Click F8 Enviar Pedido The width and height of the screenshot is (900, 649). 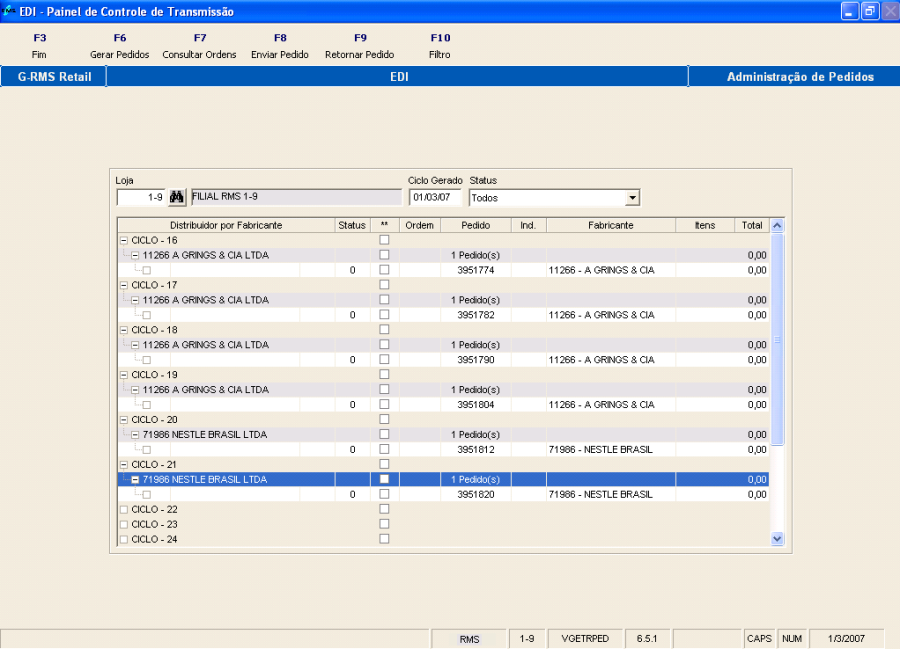coord(280,46)
